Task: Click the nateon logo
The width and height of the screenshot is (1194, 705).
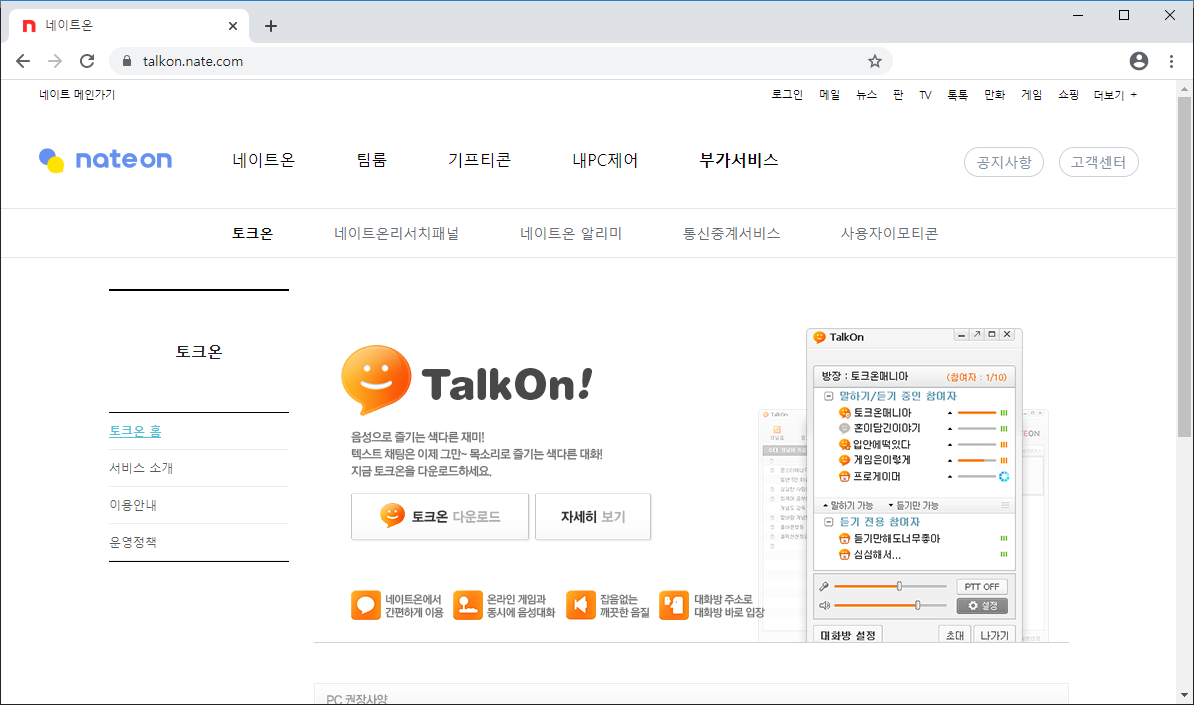Action: tap(106, 160)
